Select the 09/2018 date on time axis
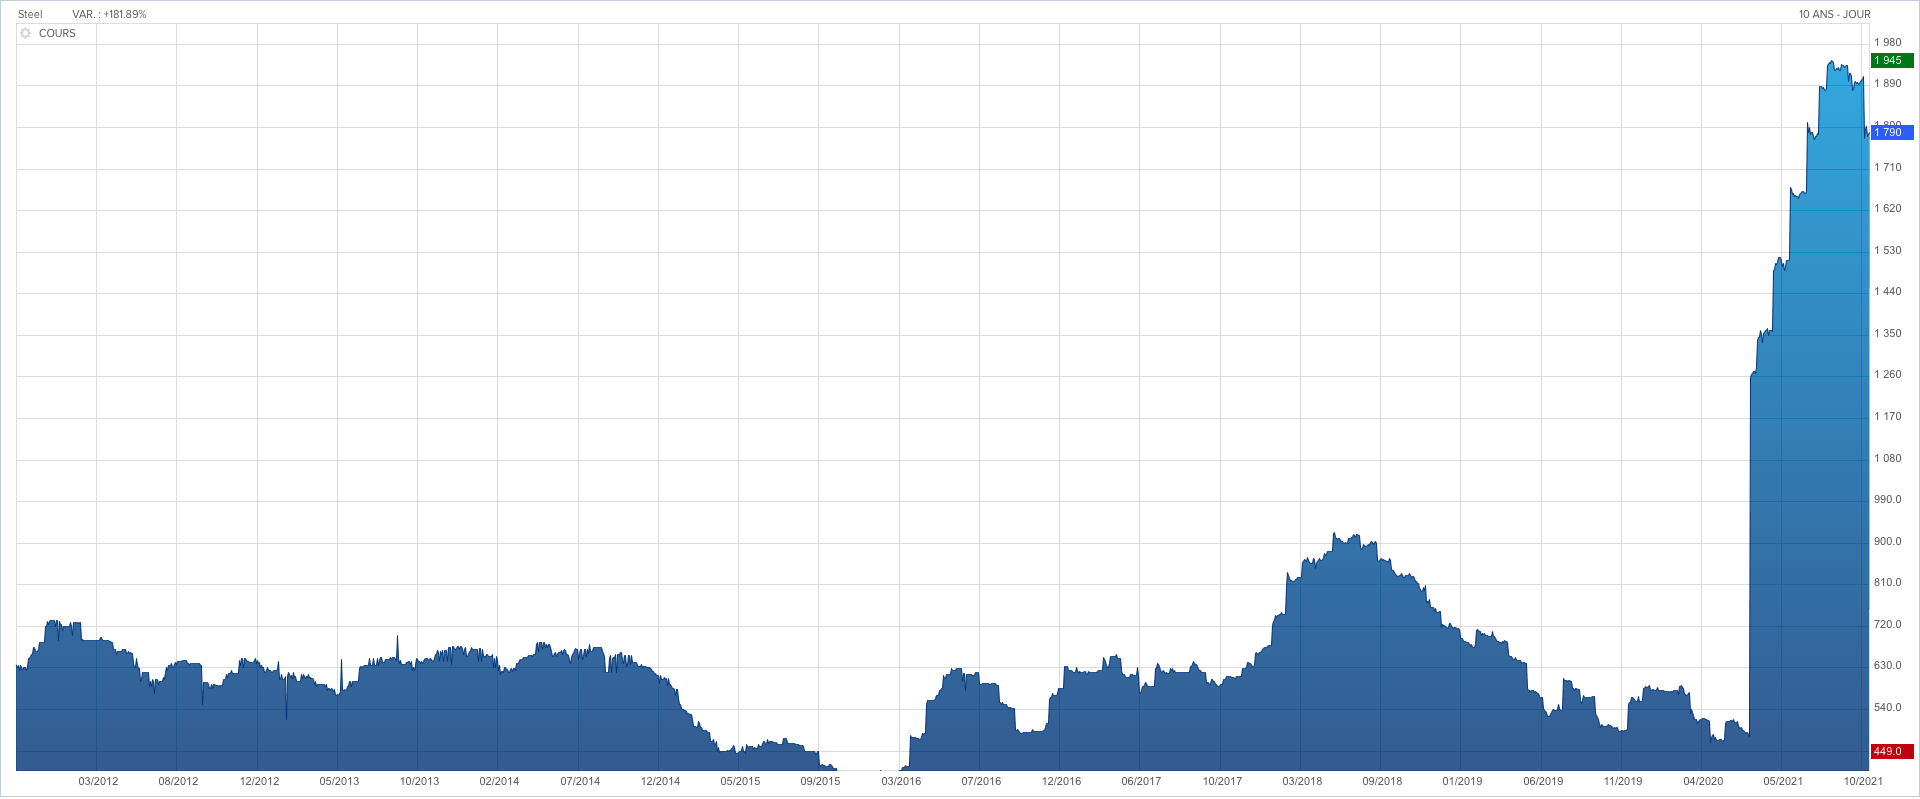This screenshot has width=1920, height=799. tap(1382, 781)
